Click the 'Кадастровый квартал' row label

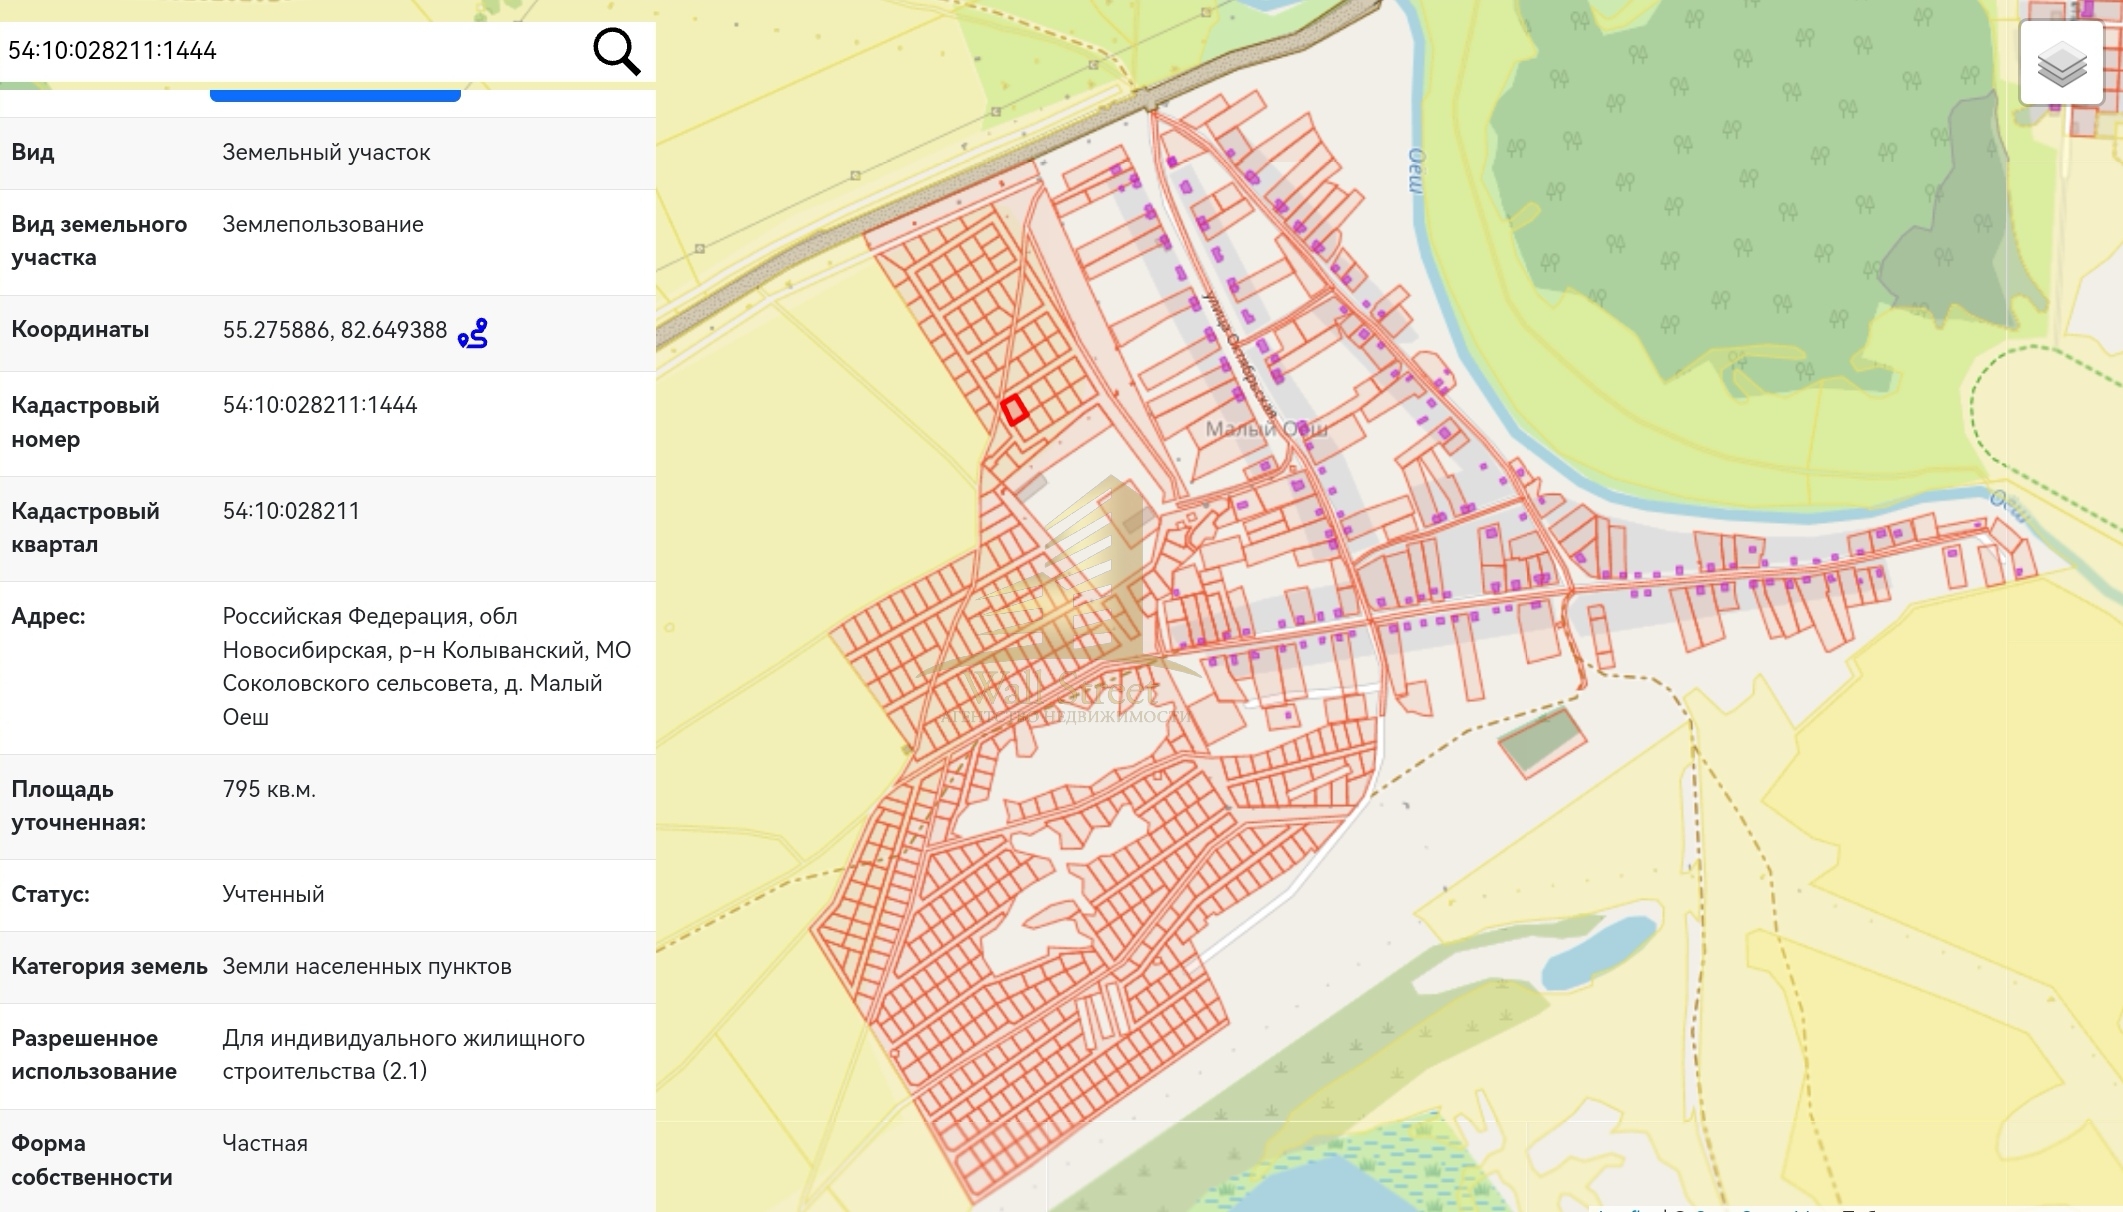85,528
